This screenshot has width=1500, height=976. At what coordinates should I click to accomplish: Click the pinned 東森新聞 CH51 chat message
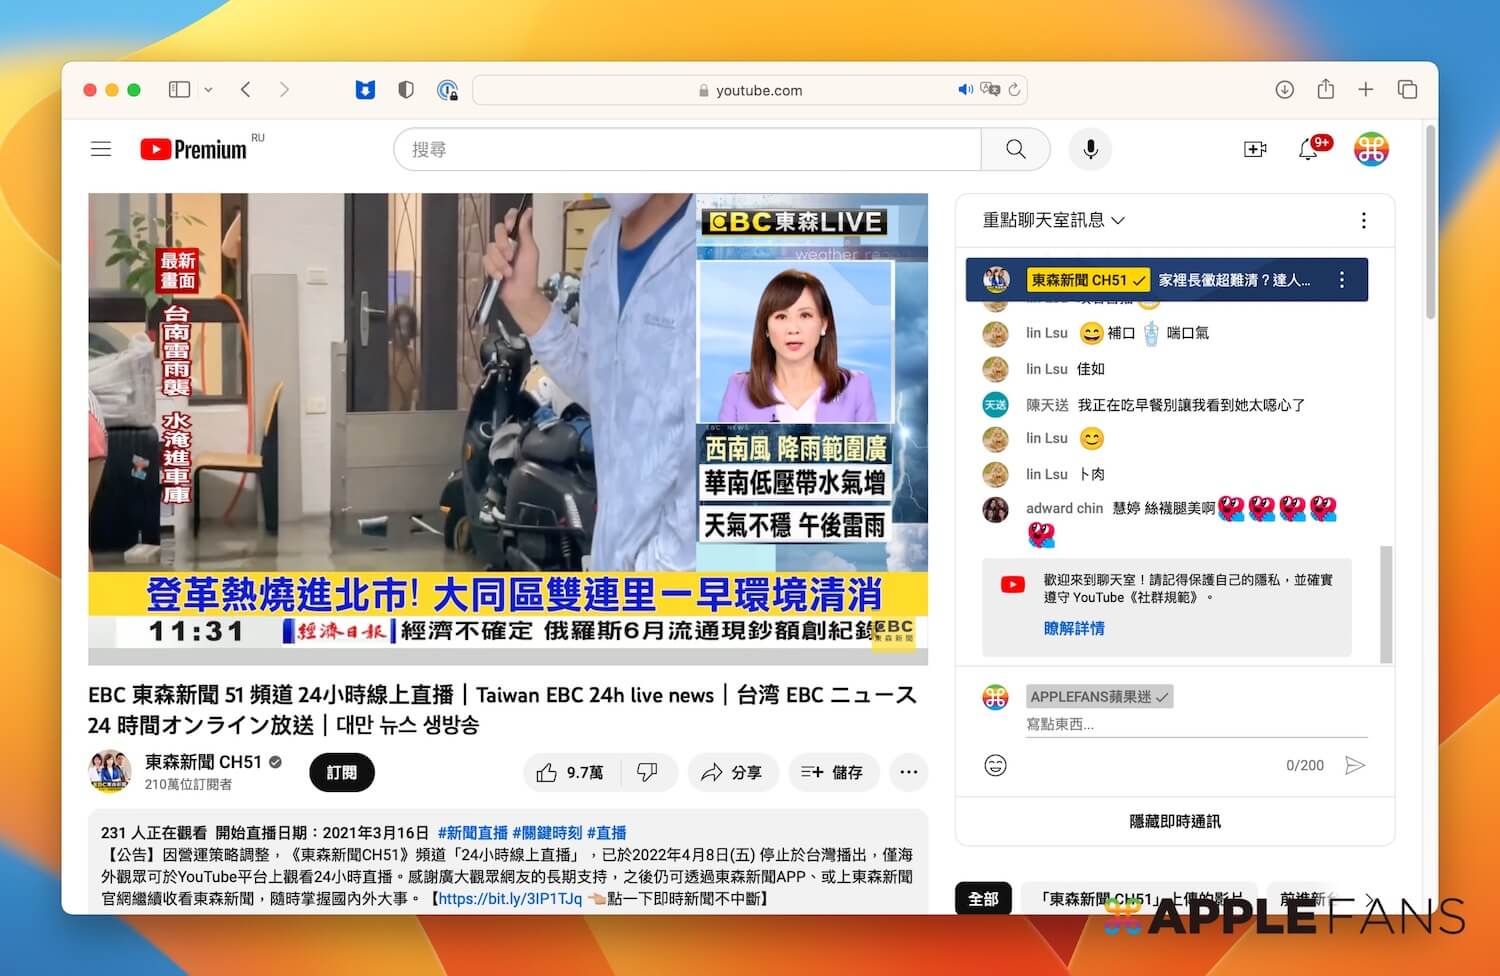pos(1167,280)
